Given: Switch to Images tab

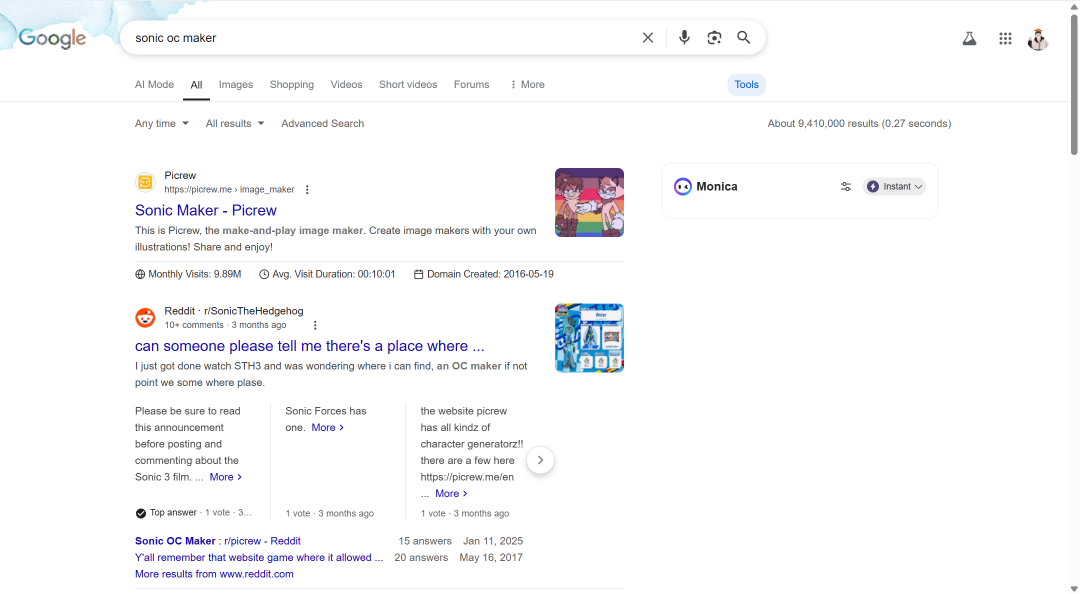Looking at the screenshot, I should (x=236, y=85).
